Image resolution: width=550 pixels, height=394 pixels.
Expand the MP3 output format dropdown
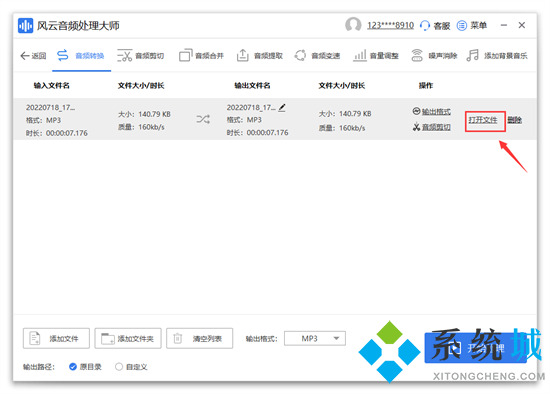pos(315,339)
